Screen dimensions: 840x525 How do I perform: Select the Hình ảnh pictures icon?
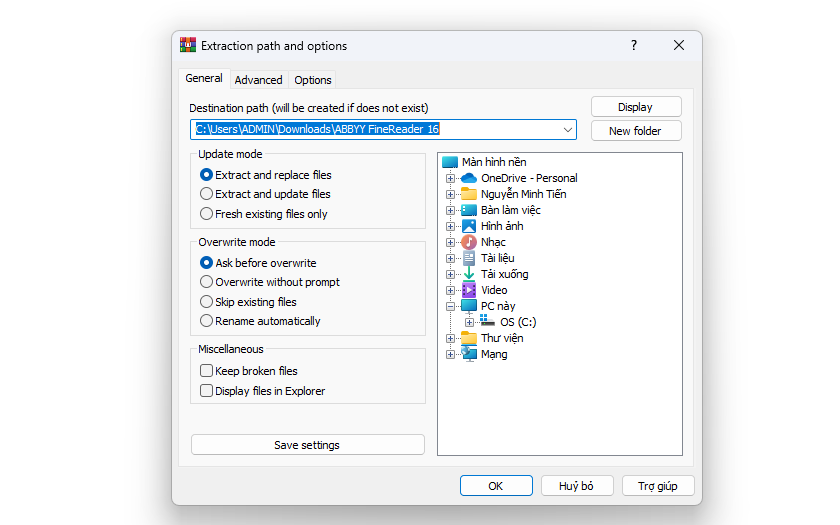pyautogui.click(x=469, y=226)
